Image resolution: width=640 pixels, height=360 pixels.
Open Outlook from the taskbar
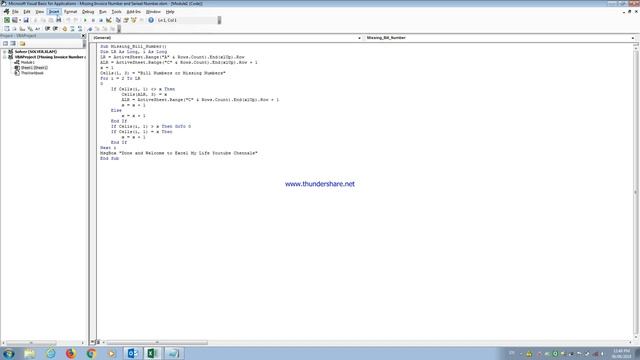(x=132, y=353)
